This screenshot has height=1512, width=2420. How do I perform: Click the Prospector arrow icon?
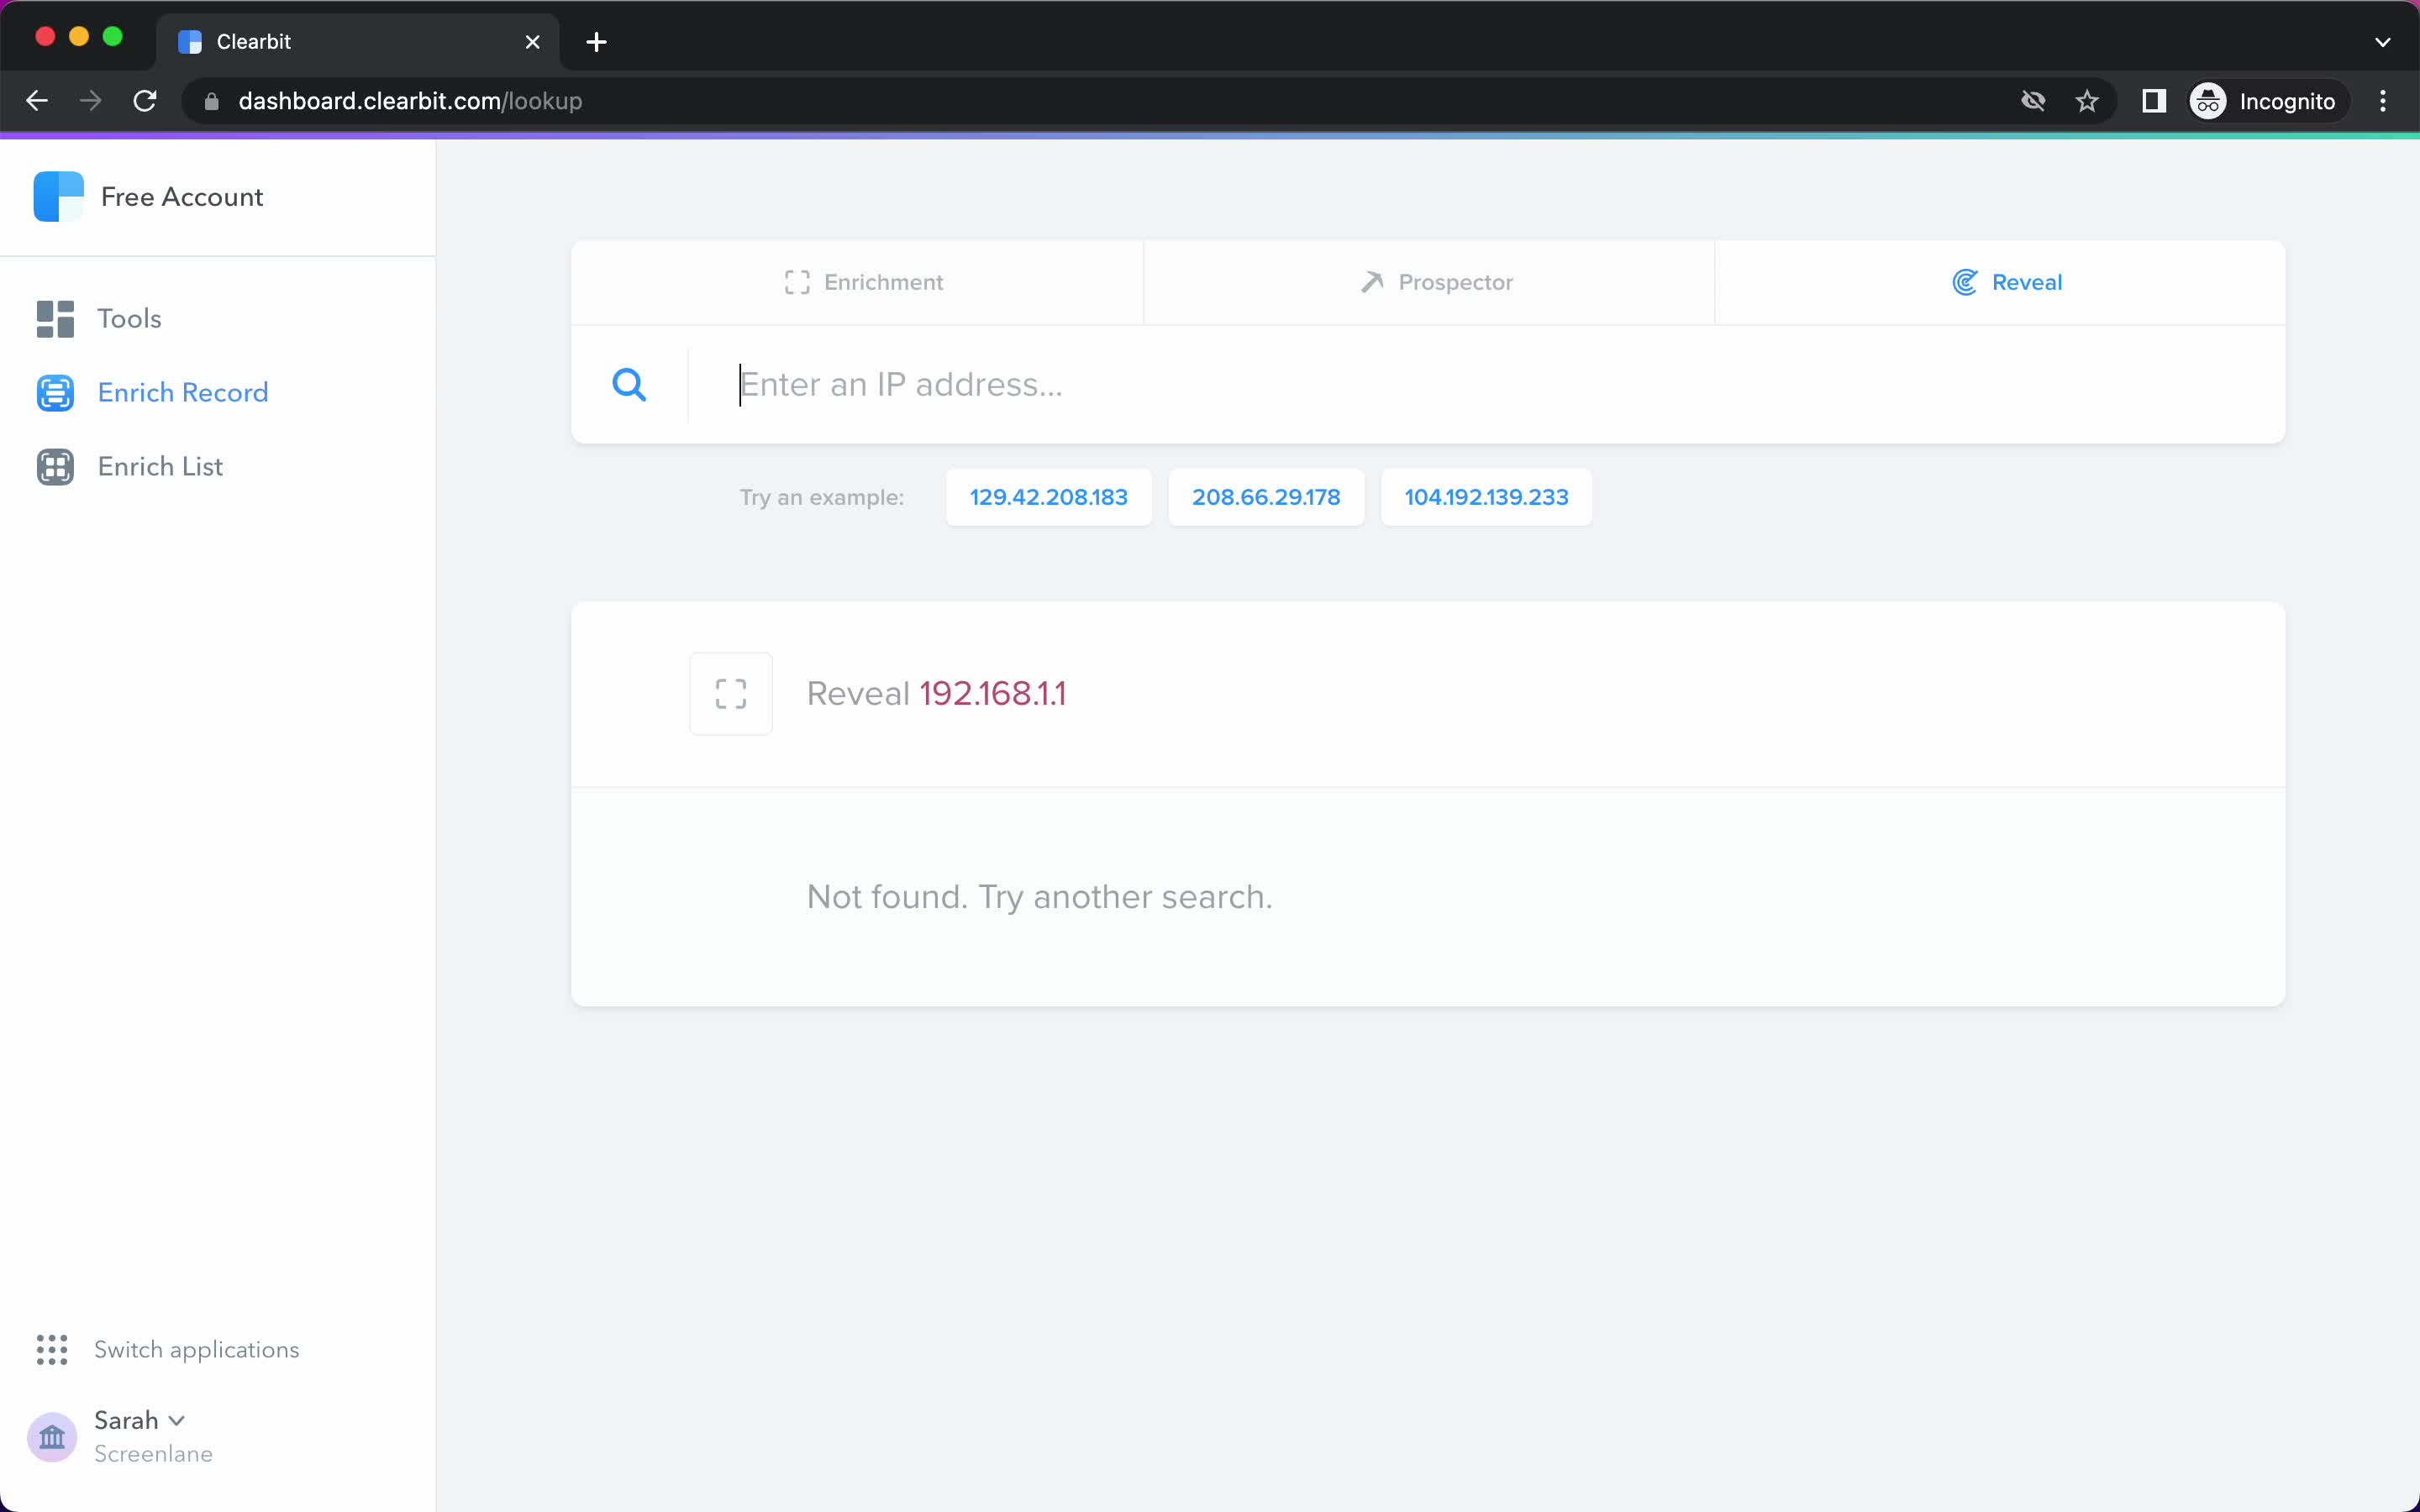[x=1372, y=282]
